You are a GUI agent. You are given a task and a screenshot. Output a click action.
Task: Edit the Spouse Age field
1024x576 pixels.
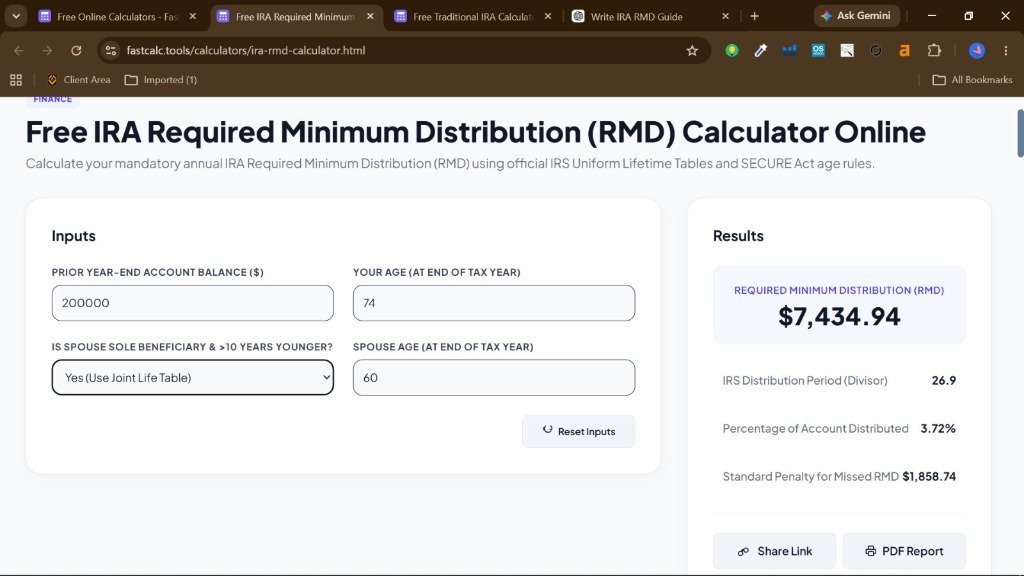click(x=494, y=377)
